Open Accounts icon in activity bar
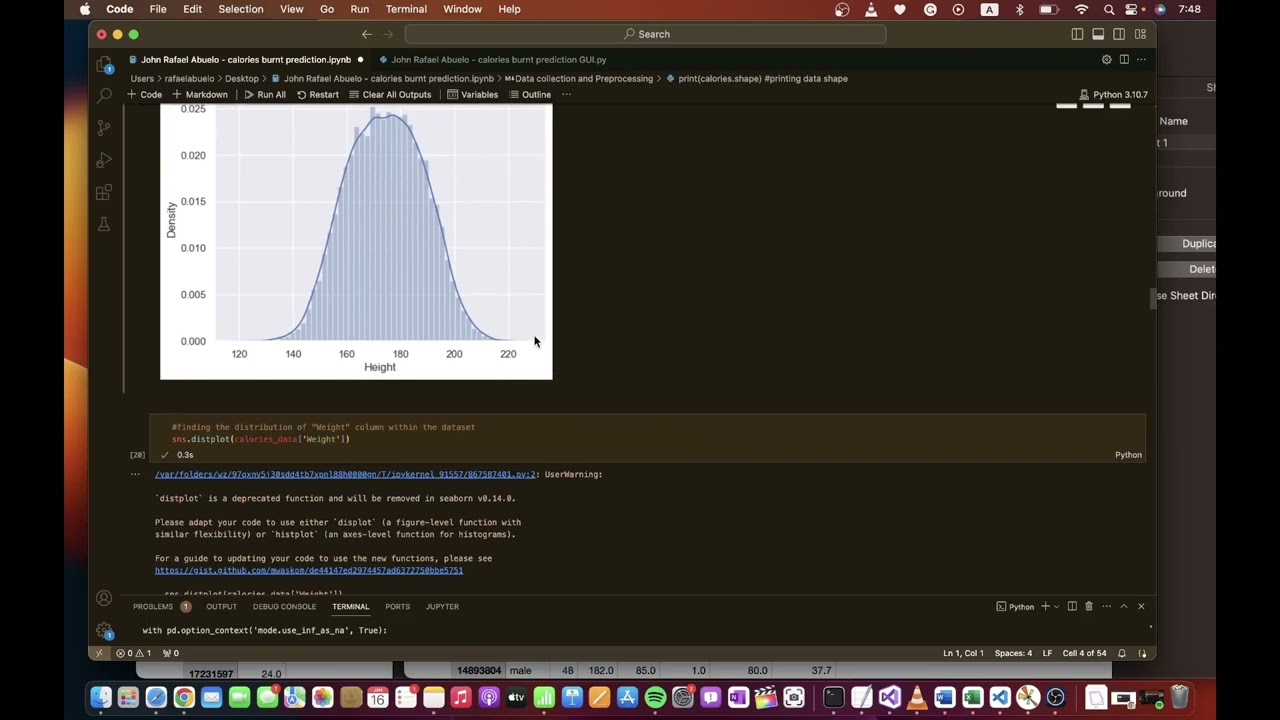1280x720 pixels. coord(104,599)
